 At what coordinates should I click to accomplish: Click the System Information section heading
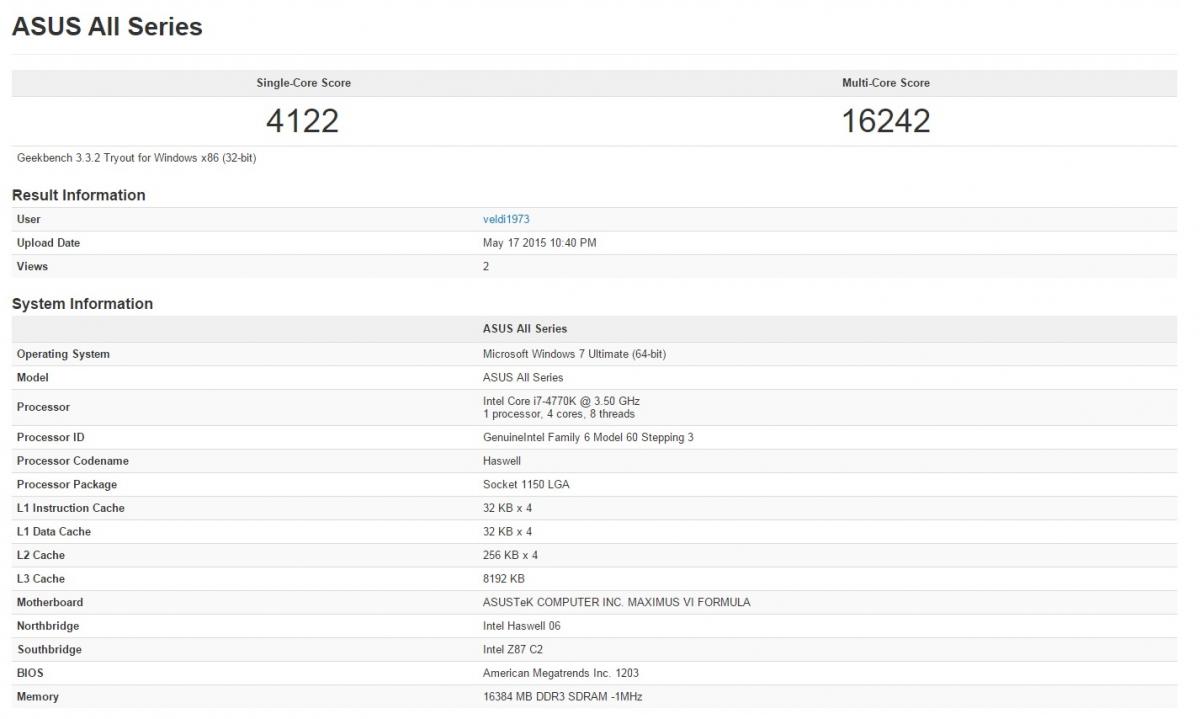click(x=83, y=304)
